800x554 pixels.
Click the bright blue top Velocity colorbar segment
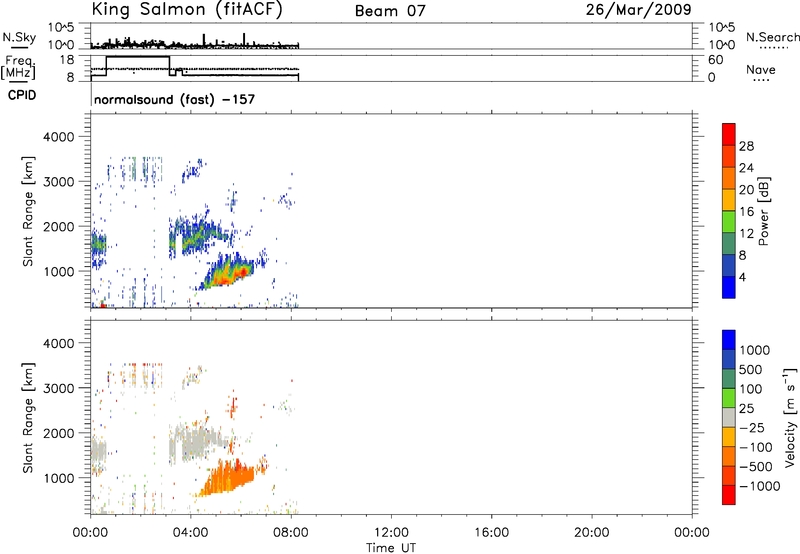click(729, 340)
